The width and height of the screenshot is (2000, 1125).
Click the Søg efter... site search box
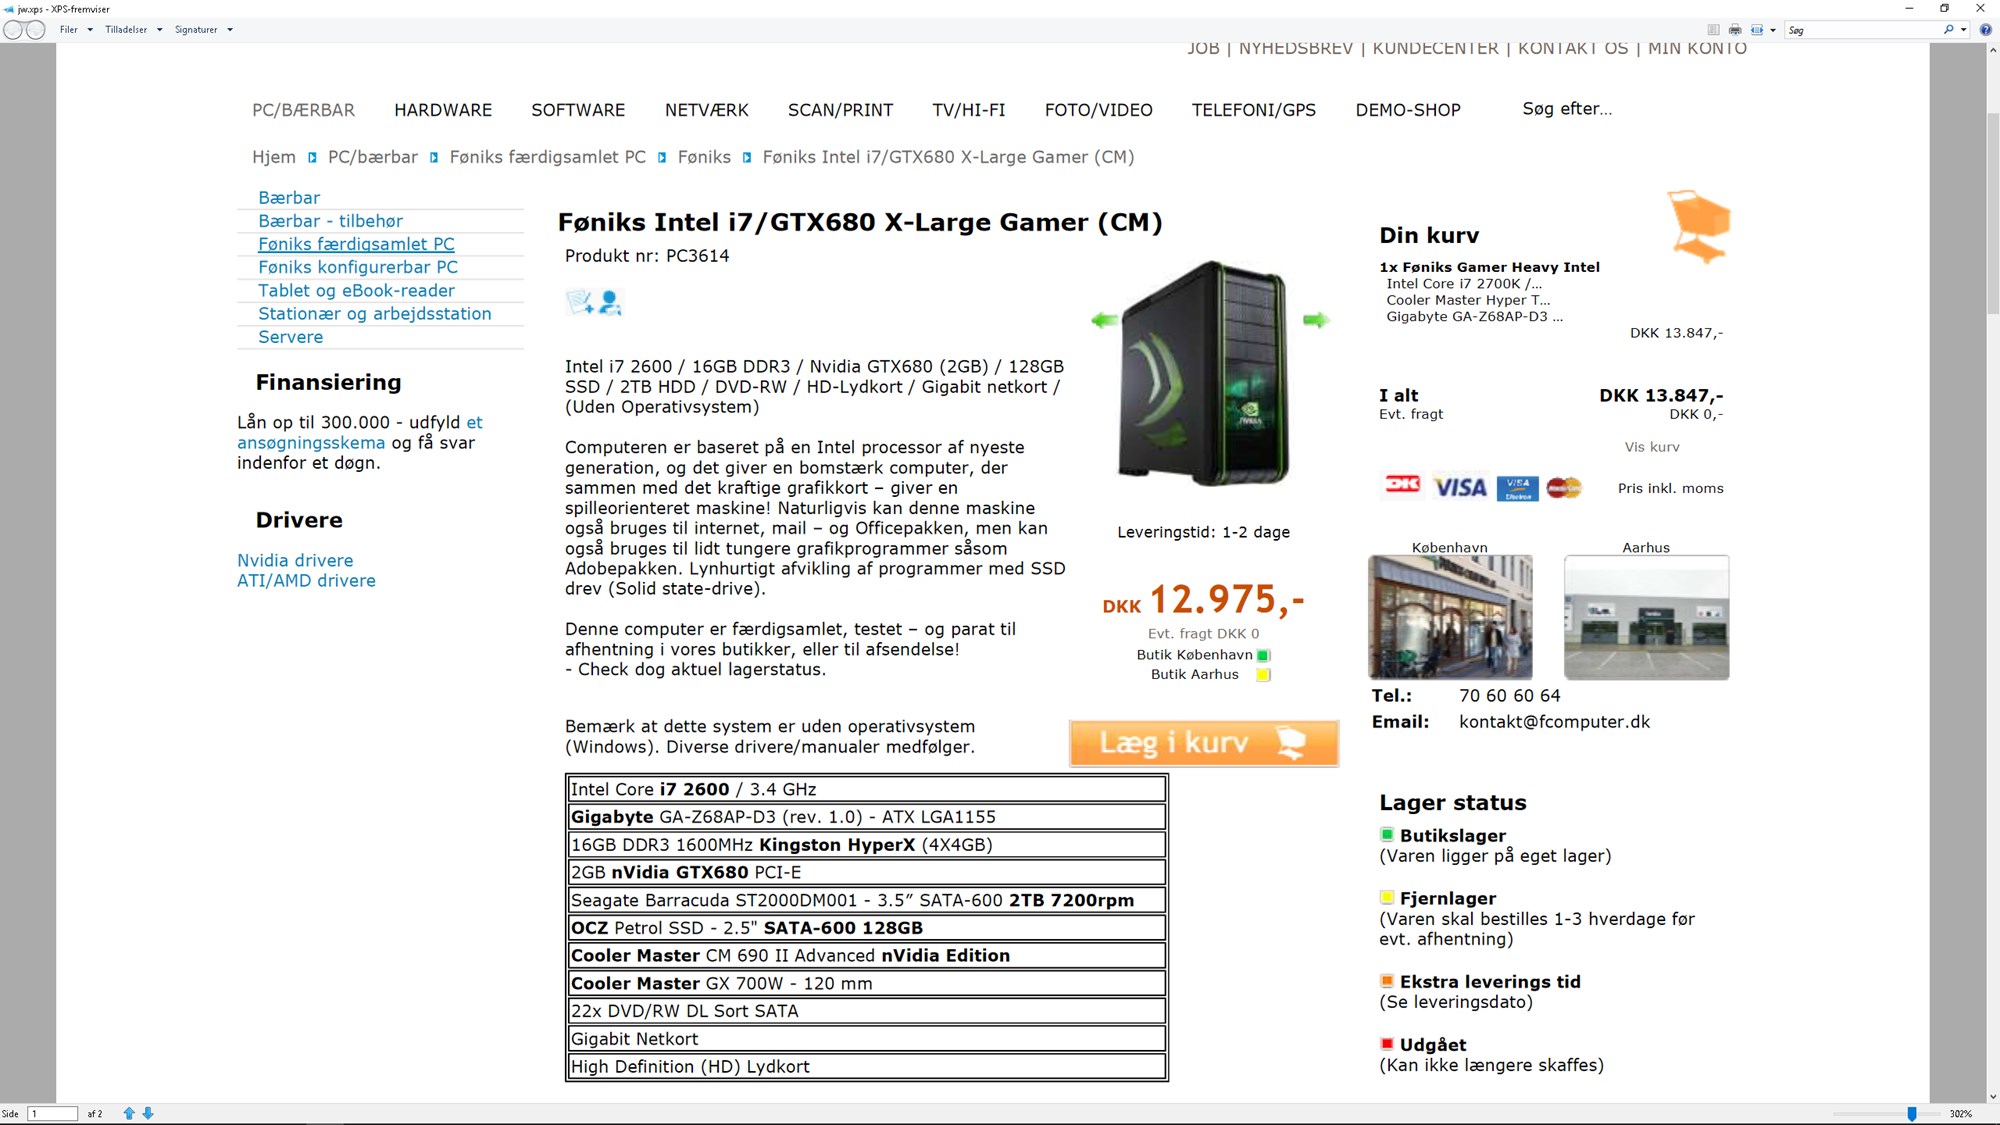1567,109
